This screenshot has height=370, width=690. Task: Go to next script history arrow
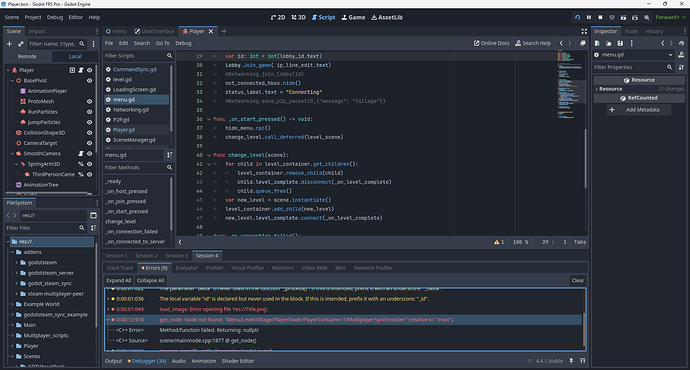[x=570, y=43]
